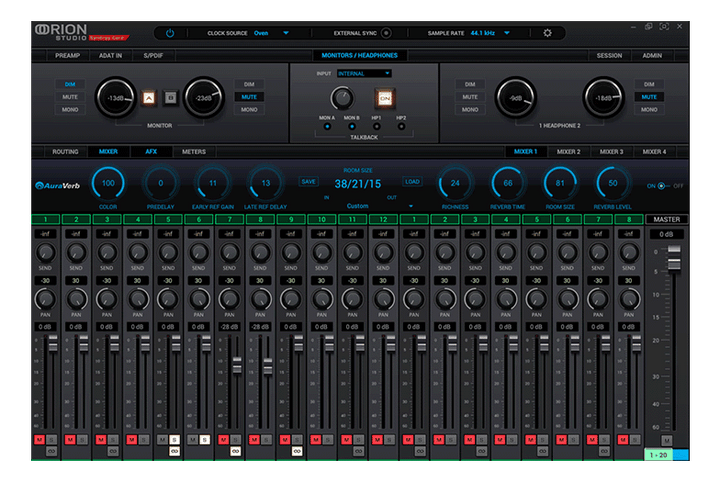Click the AuraVerb logo

coord(57,185)
